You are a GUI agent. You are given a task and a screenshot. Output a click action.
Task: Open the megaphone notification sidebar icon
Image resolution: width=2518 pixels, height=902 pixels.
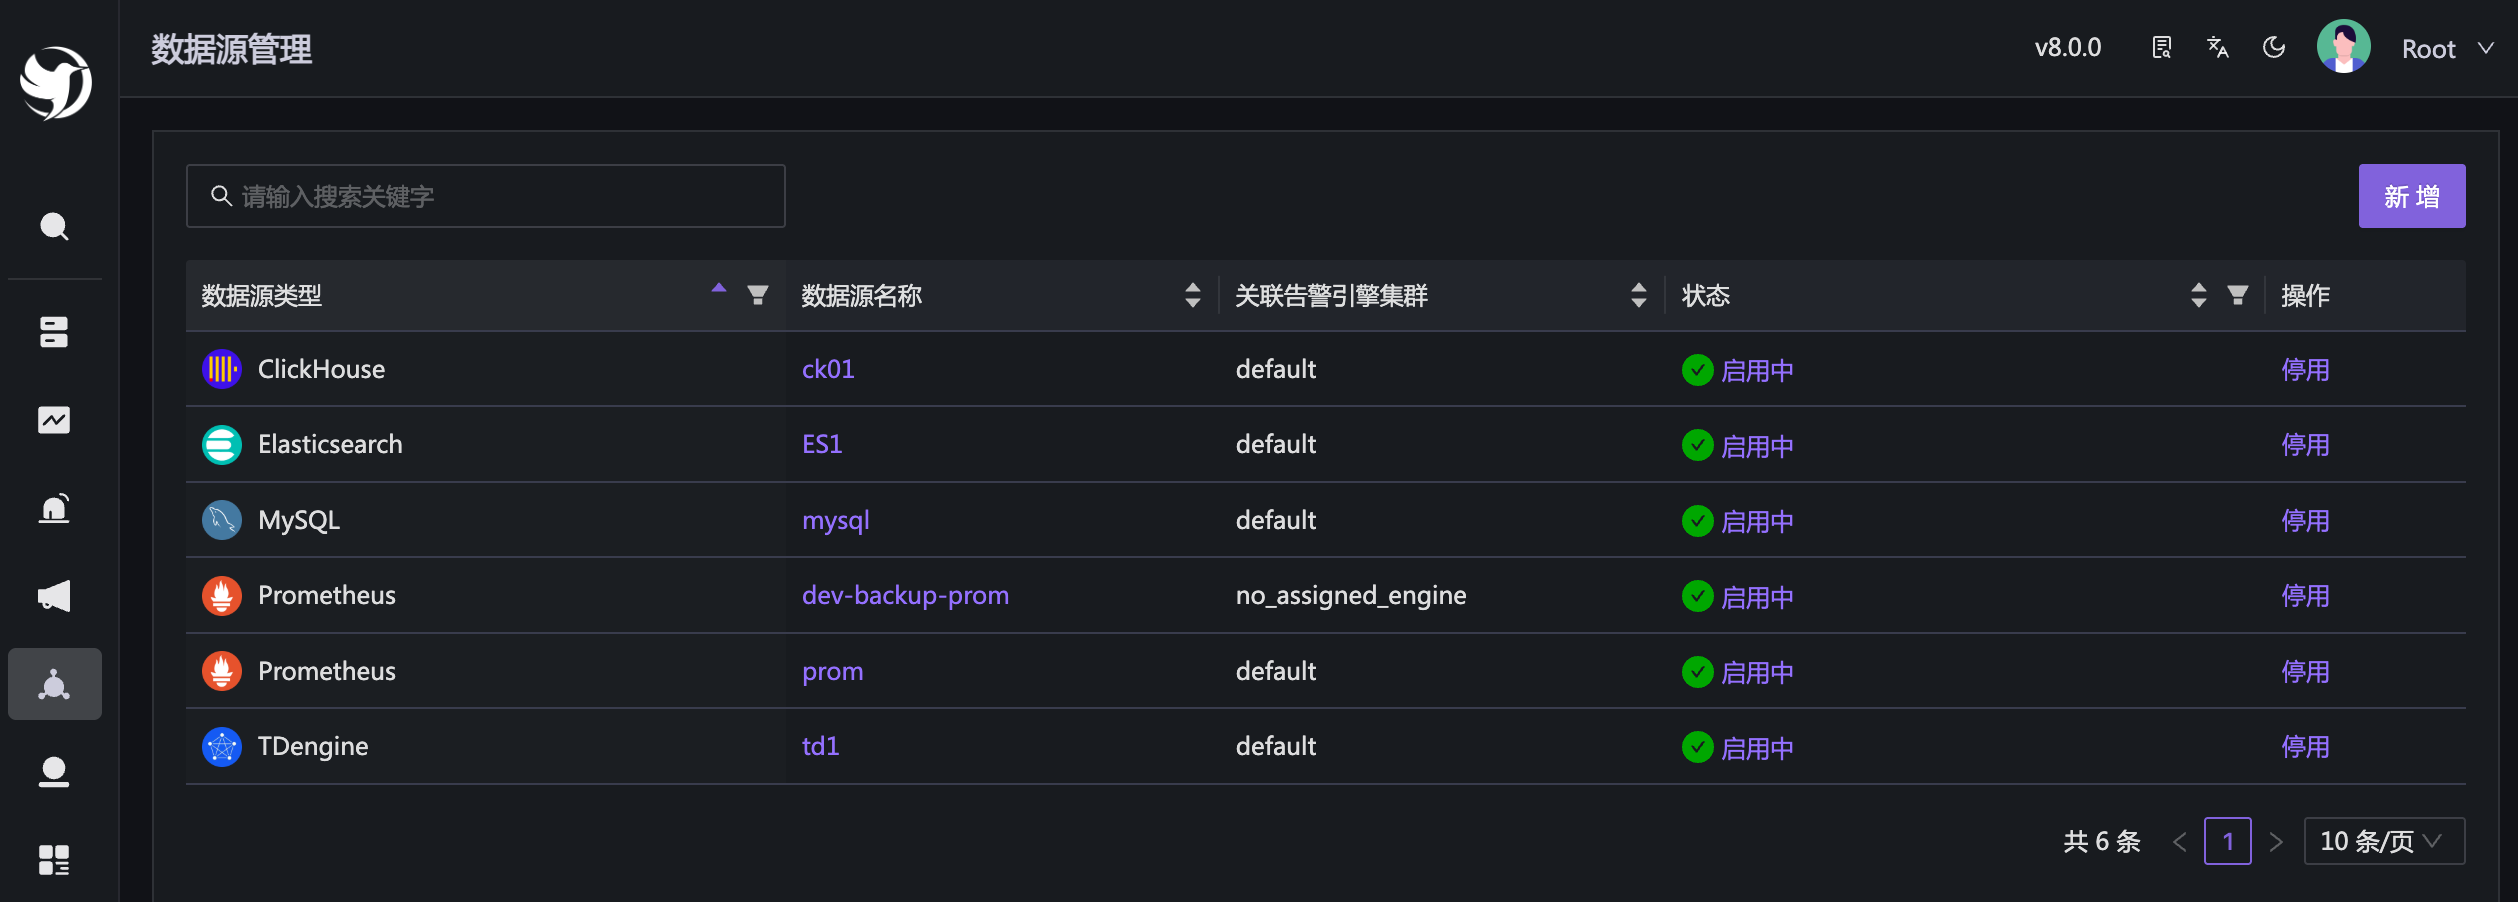point(54,596)
